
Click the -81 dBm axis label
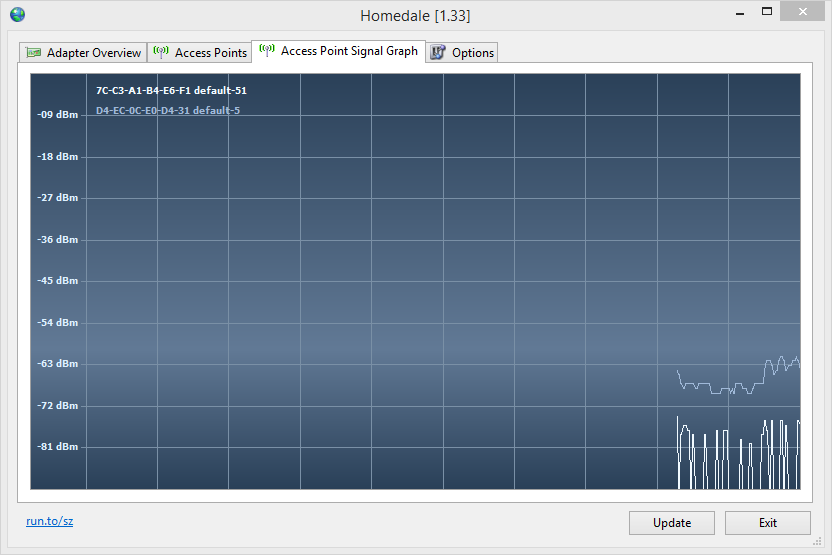point(57,446)
